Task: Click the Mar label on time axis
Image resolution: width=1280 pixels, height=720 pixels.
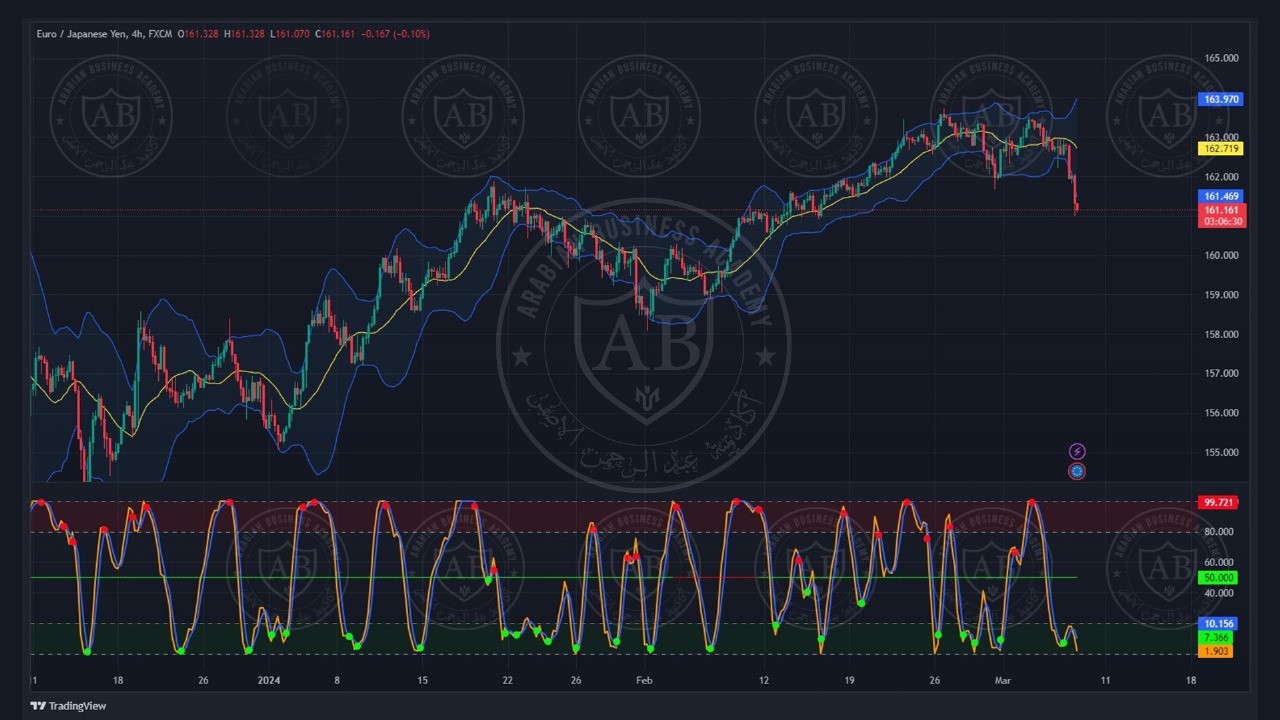Action: (x=1003, y=681)
